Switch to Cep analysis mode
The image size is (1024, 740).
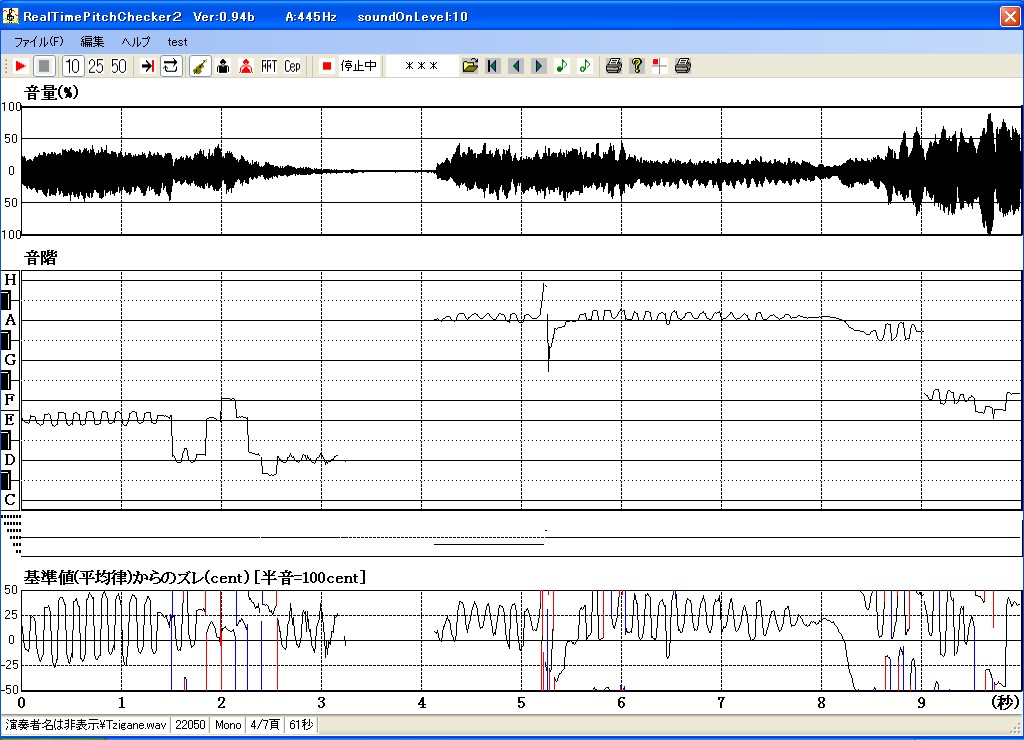[292, 66]
